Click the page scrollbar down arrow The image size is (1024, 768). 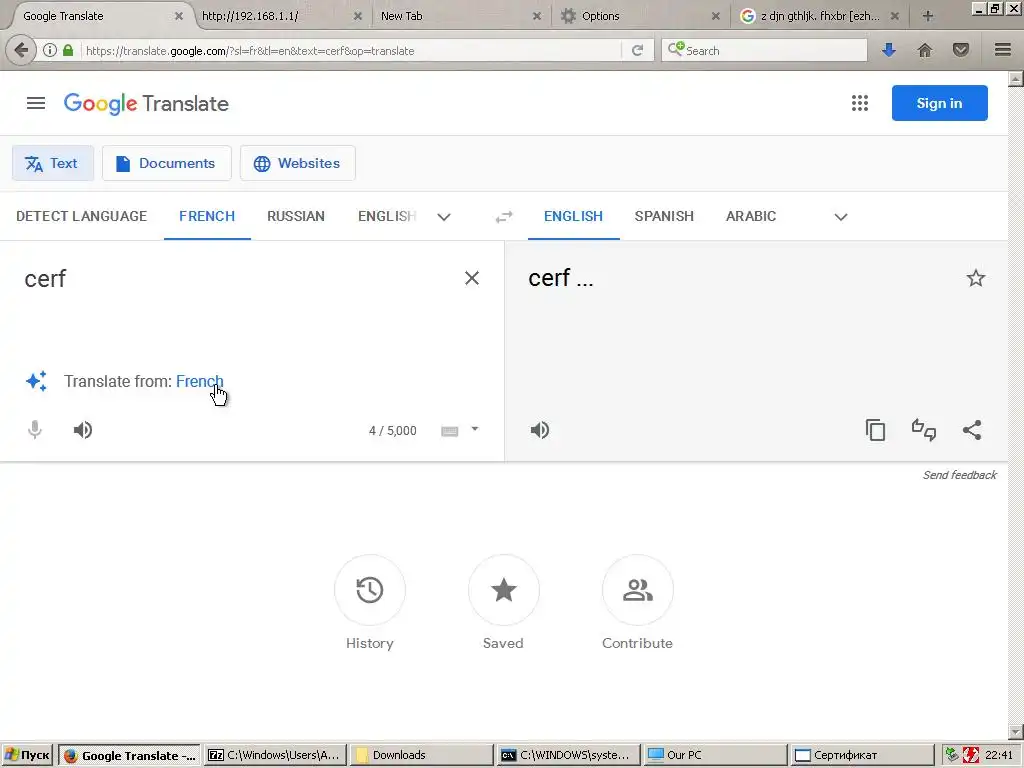1015,732
